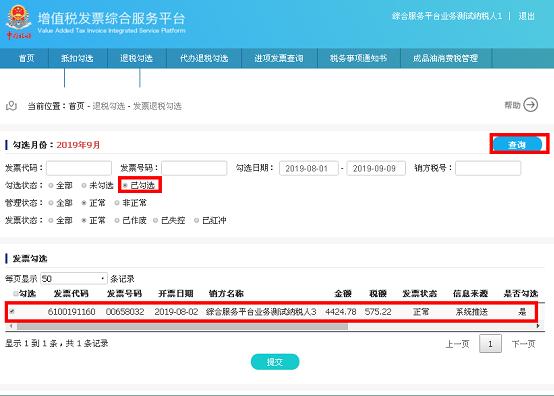Click the current location pin icon
Image resolution: width=554 pixels, height=396 pixels.
(x=11, y=106)
